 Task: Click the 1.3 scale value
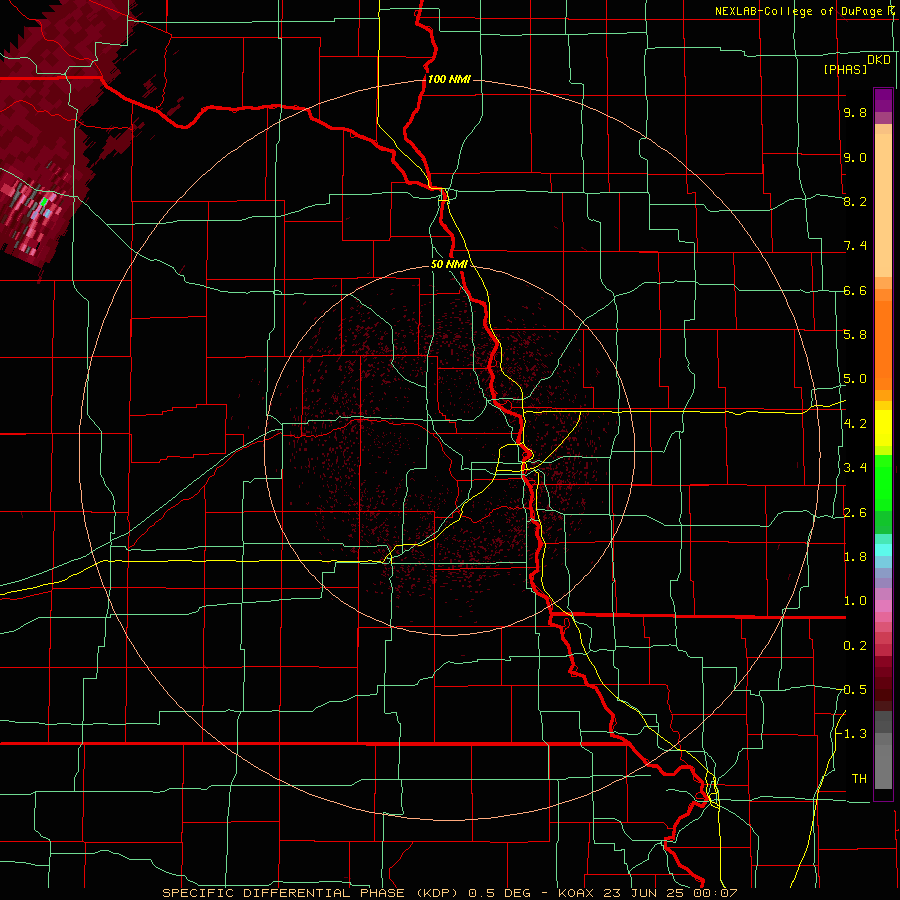[855, 734]
